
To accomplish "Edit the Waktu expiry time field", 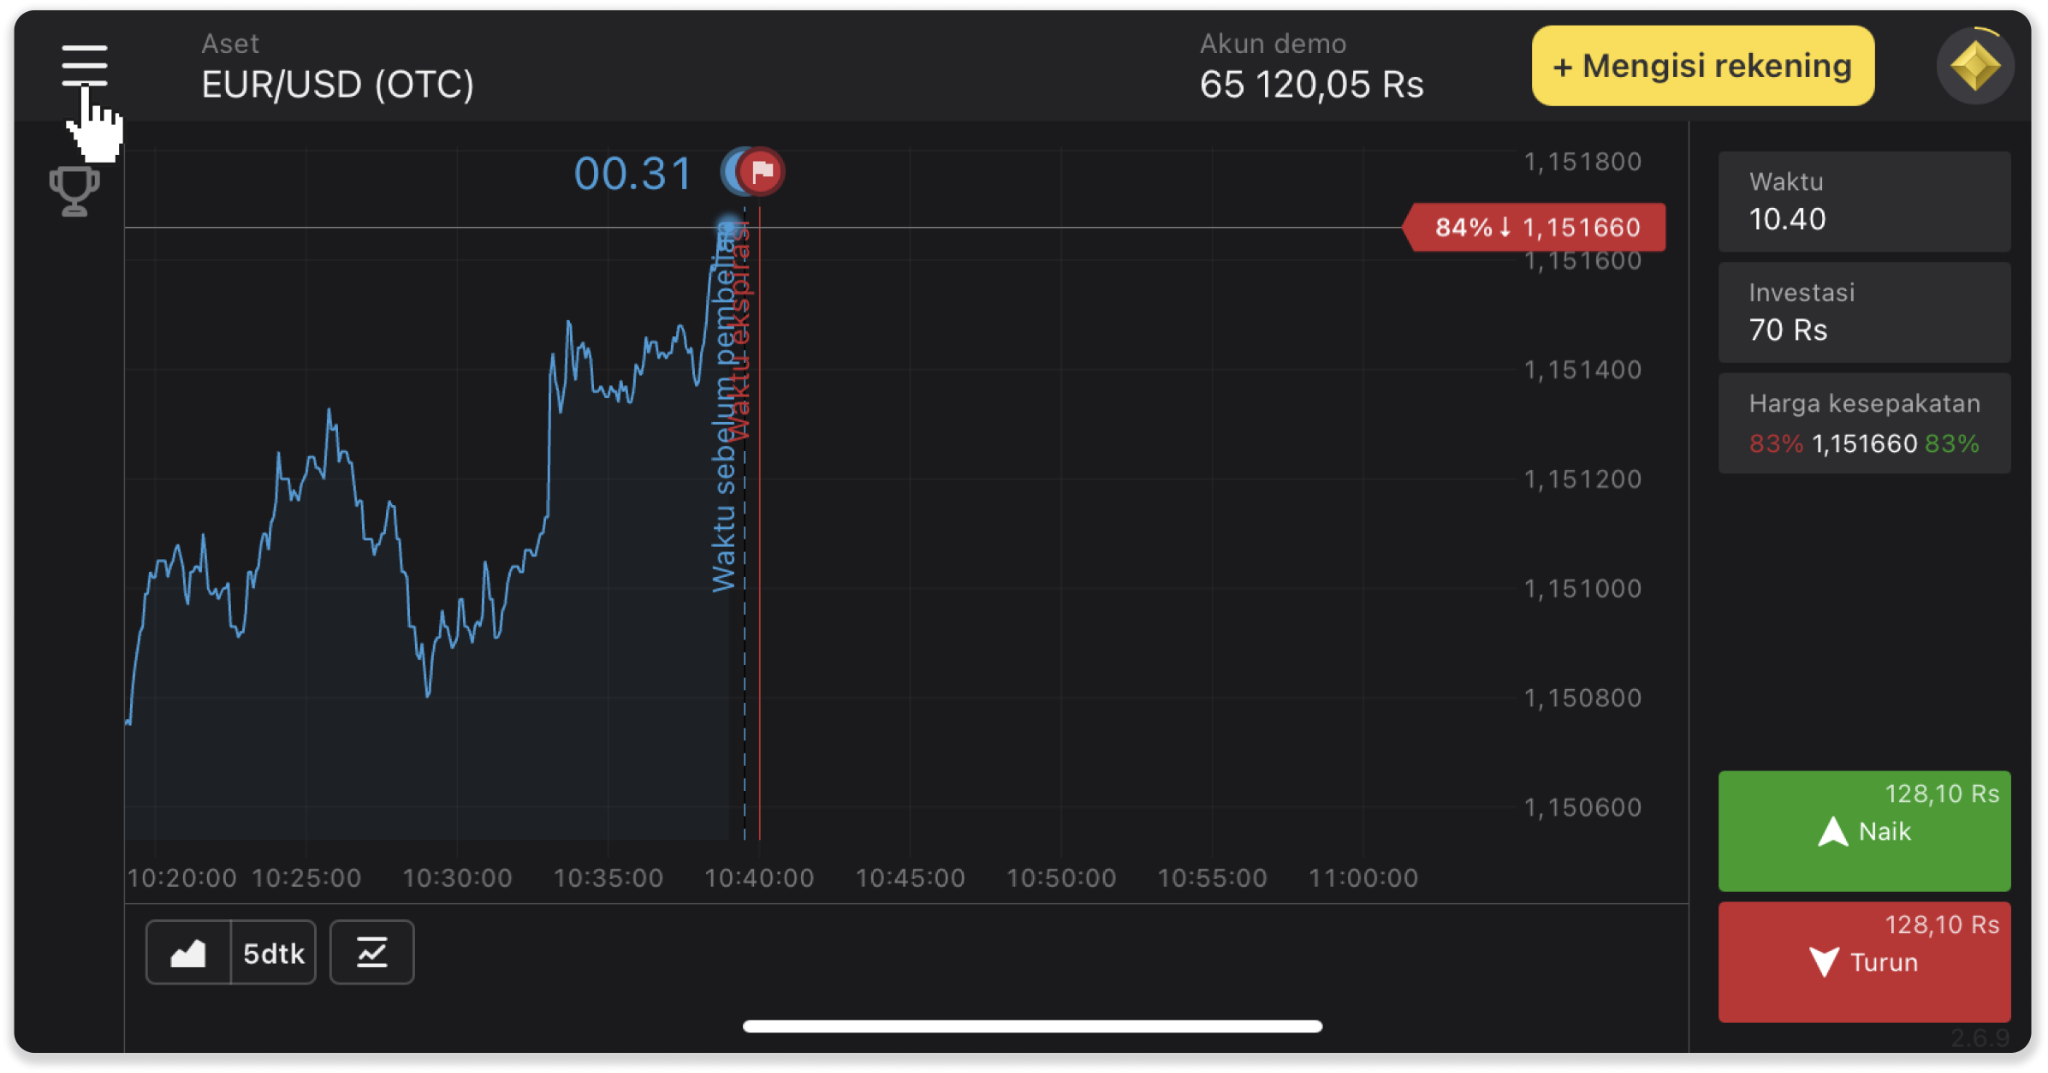I will click(x=1863, y=202).
